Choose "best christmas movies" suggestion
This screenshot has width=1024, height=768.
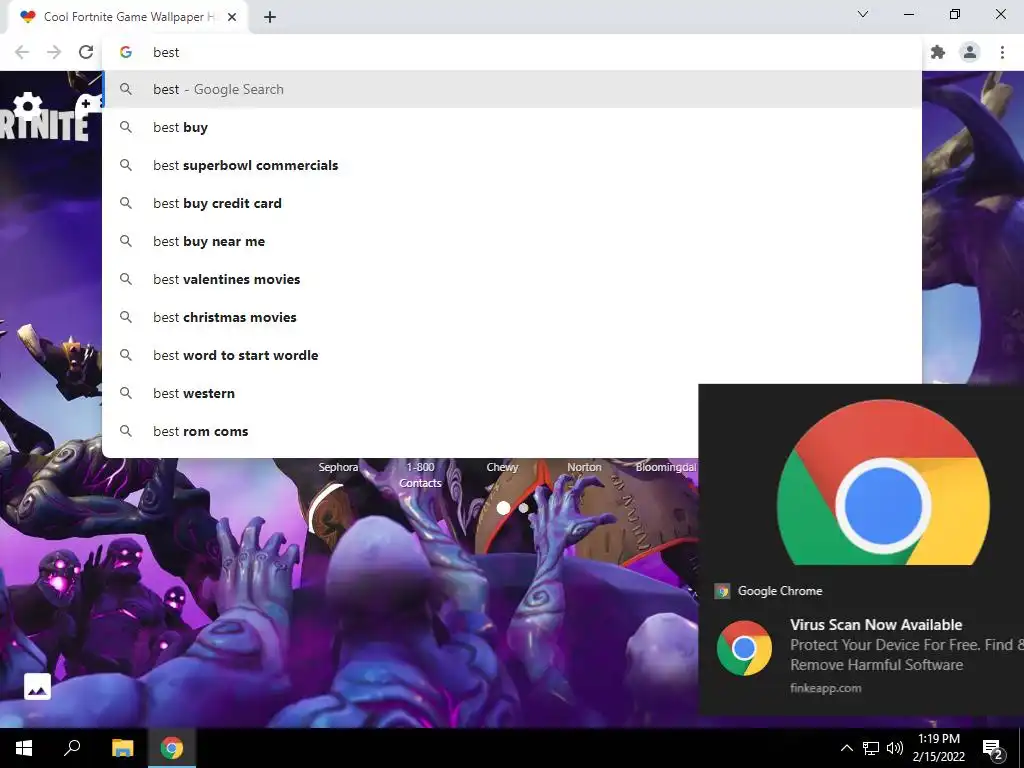(512, 317)
